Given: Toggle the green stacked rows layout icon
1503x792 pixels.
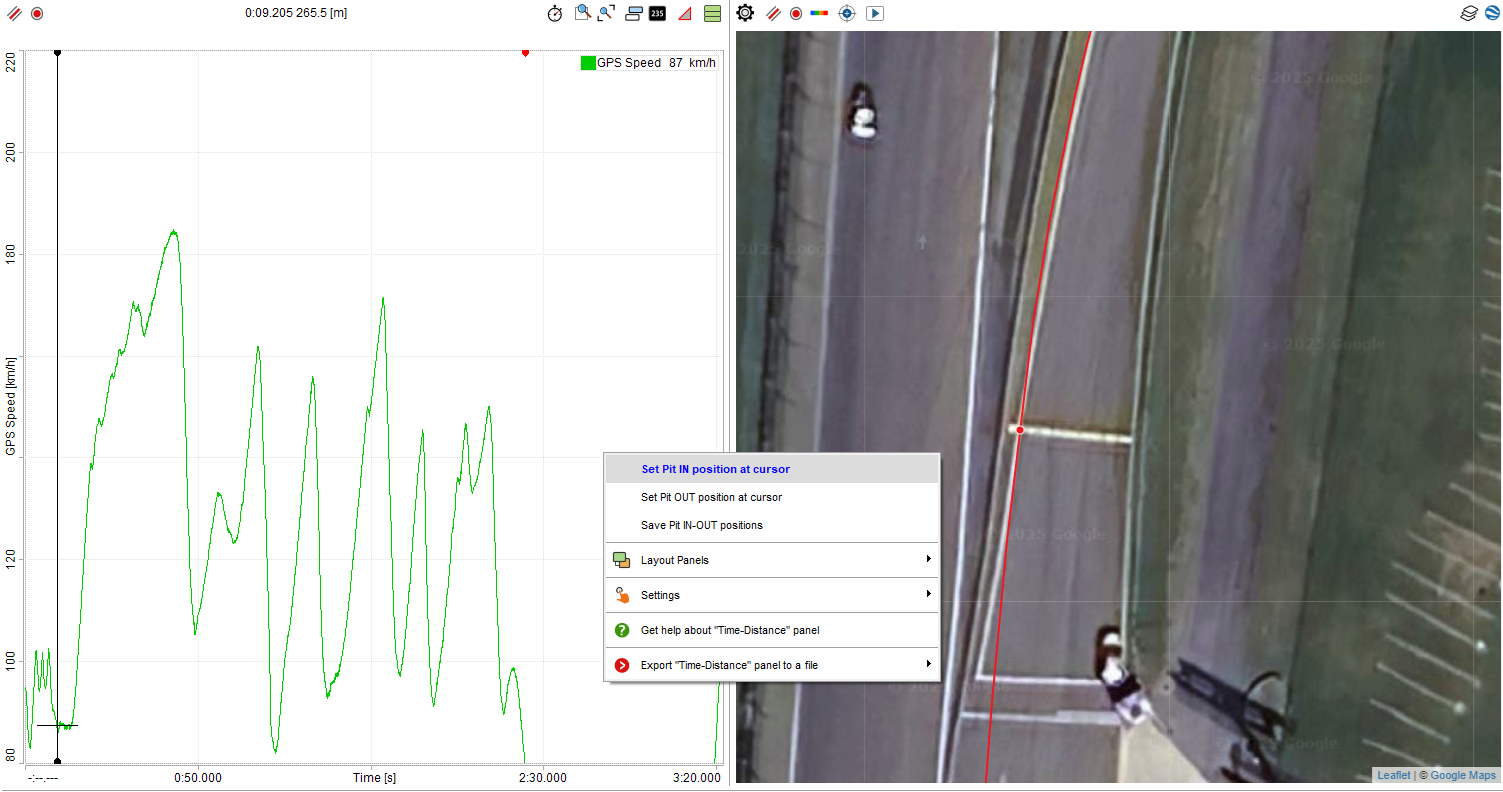Looking at the screenshot, I should (x=712, y=14).
